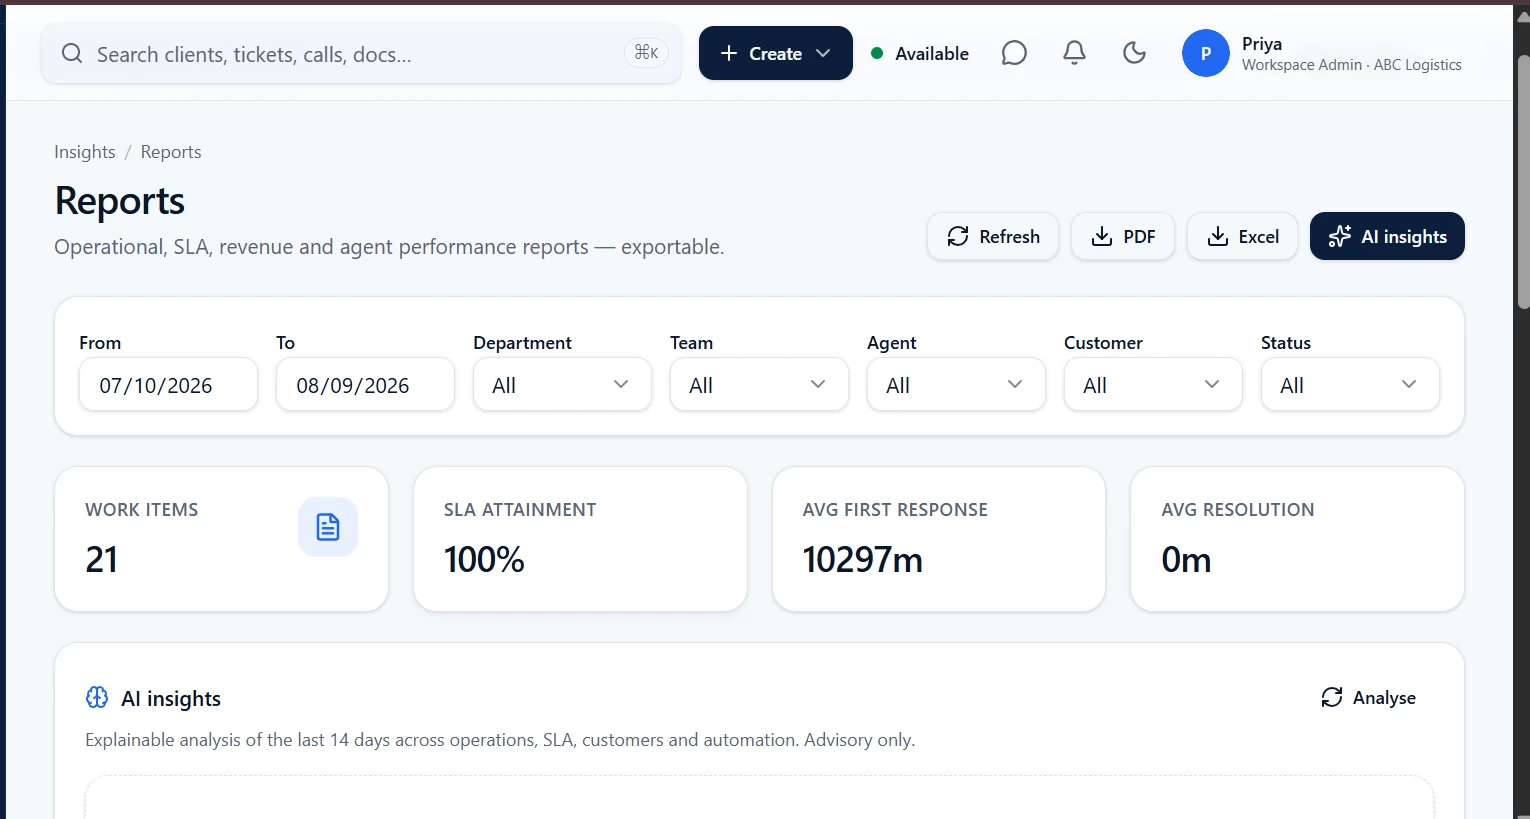Export the report as PDF

coord(1123,236)
